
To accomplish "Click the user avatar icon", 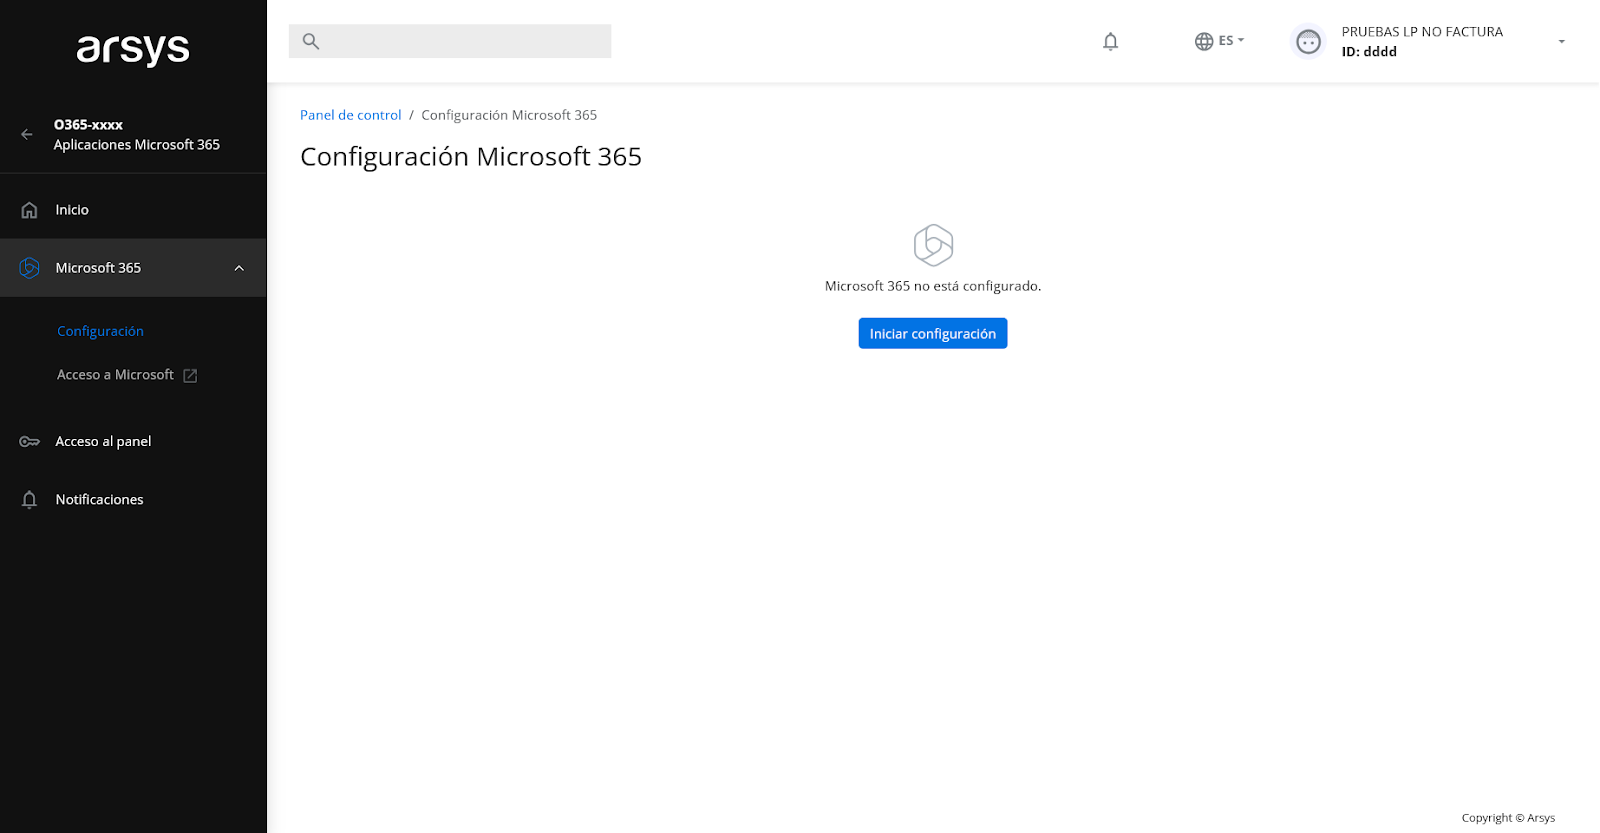I will (x=1308, y=41).
